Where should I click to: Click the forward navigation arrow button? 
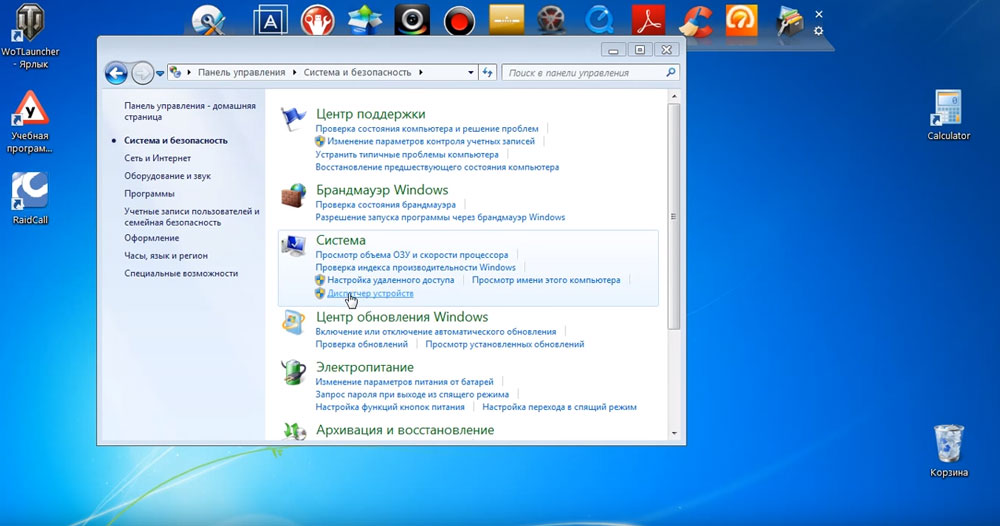[x=142, y=73]
